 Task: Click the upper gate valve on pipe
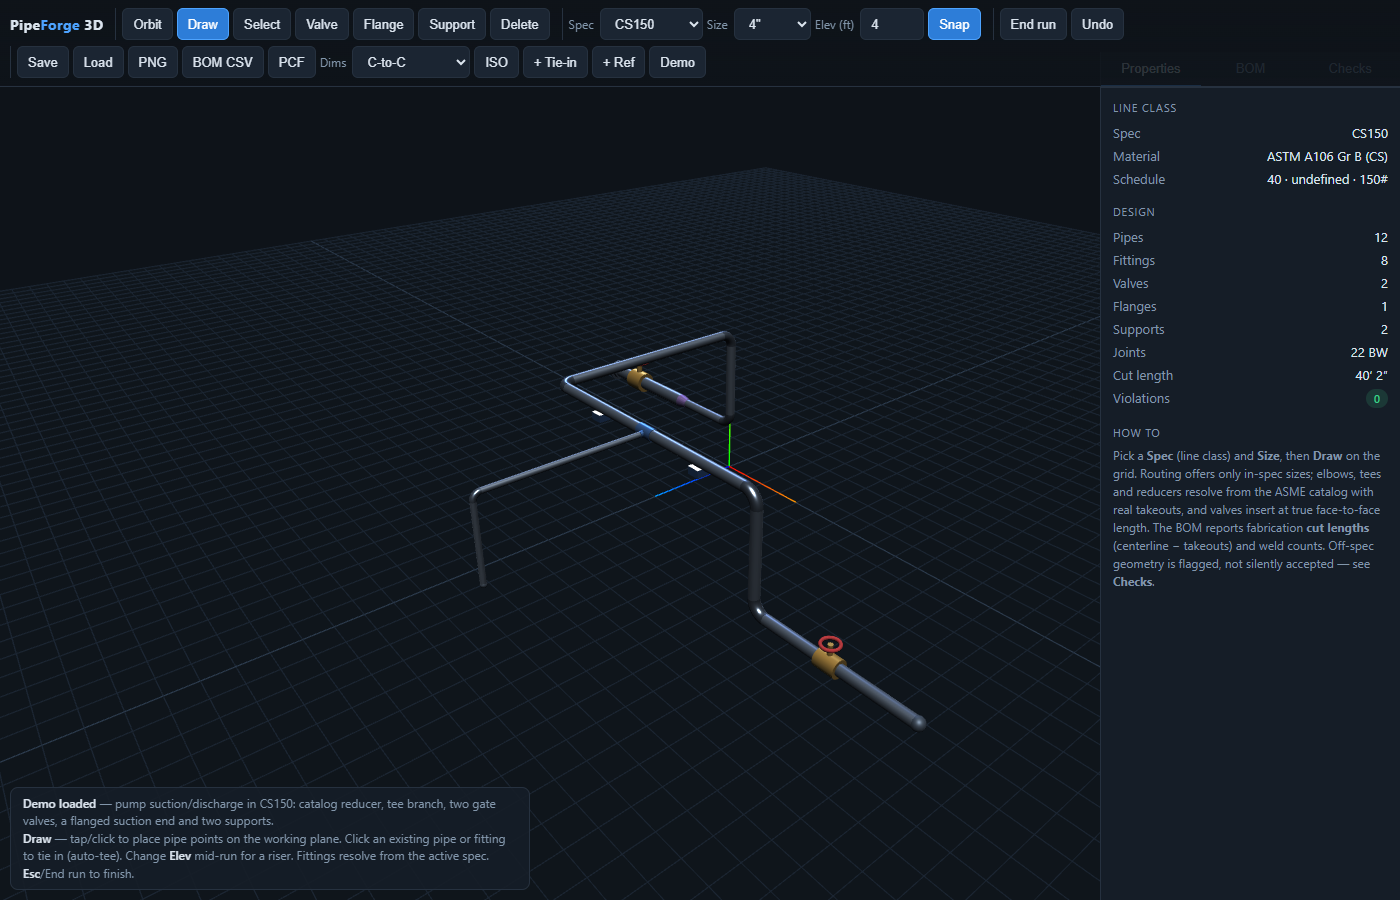636,377
